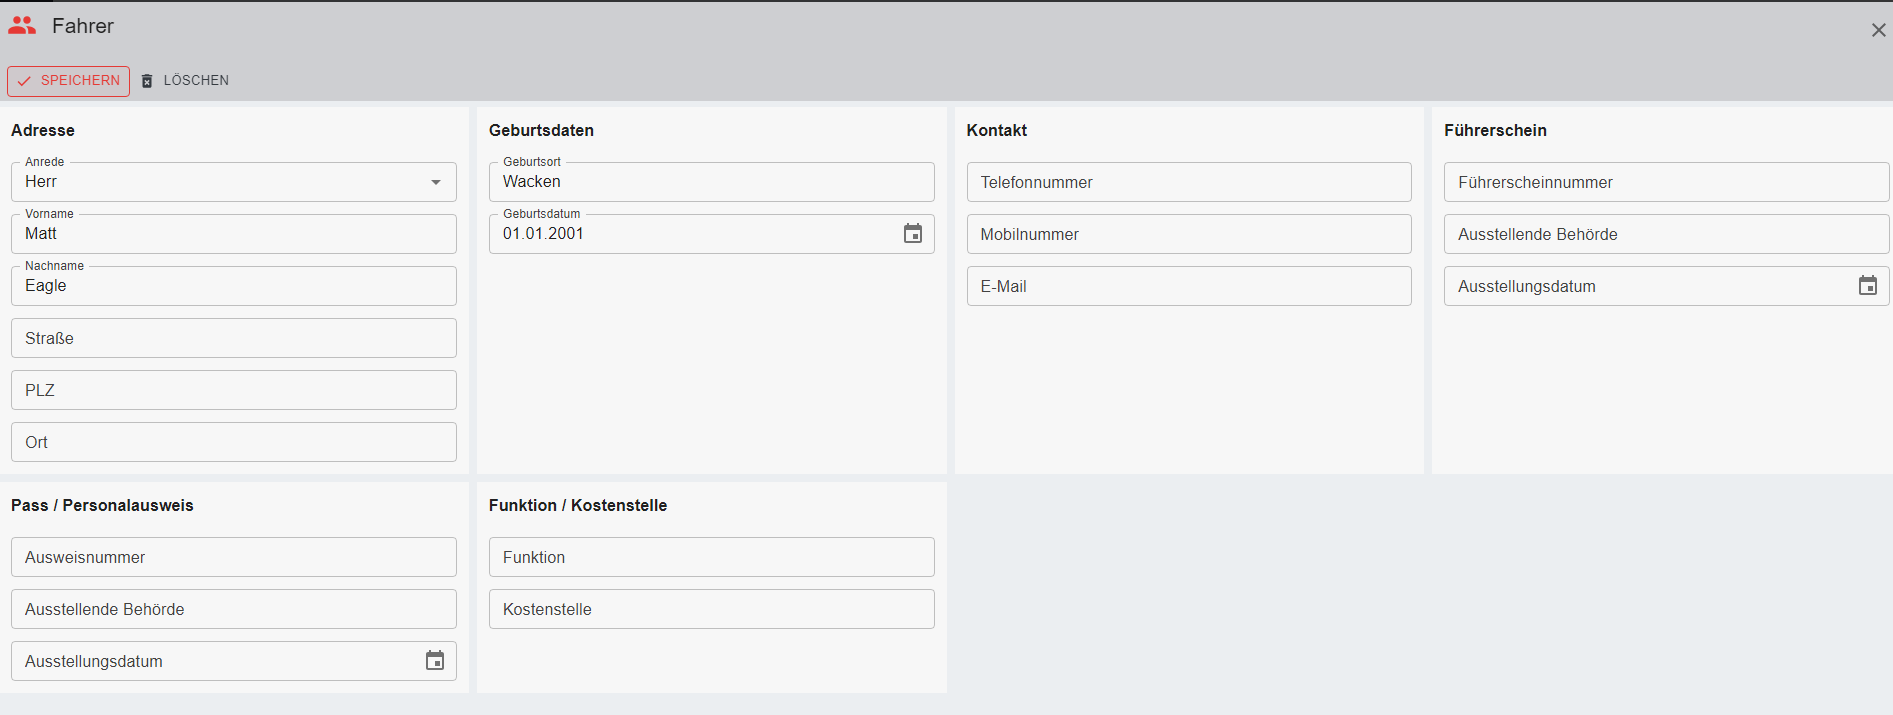Click the PLZ text field

coord(233,390)
